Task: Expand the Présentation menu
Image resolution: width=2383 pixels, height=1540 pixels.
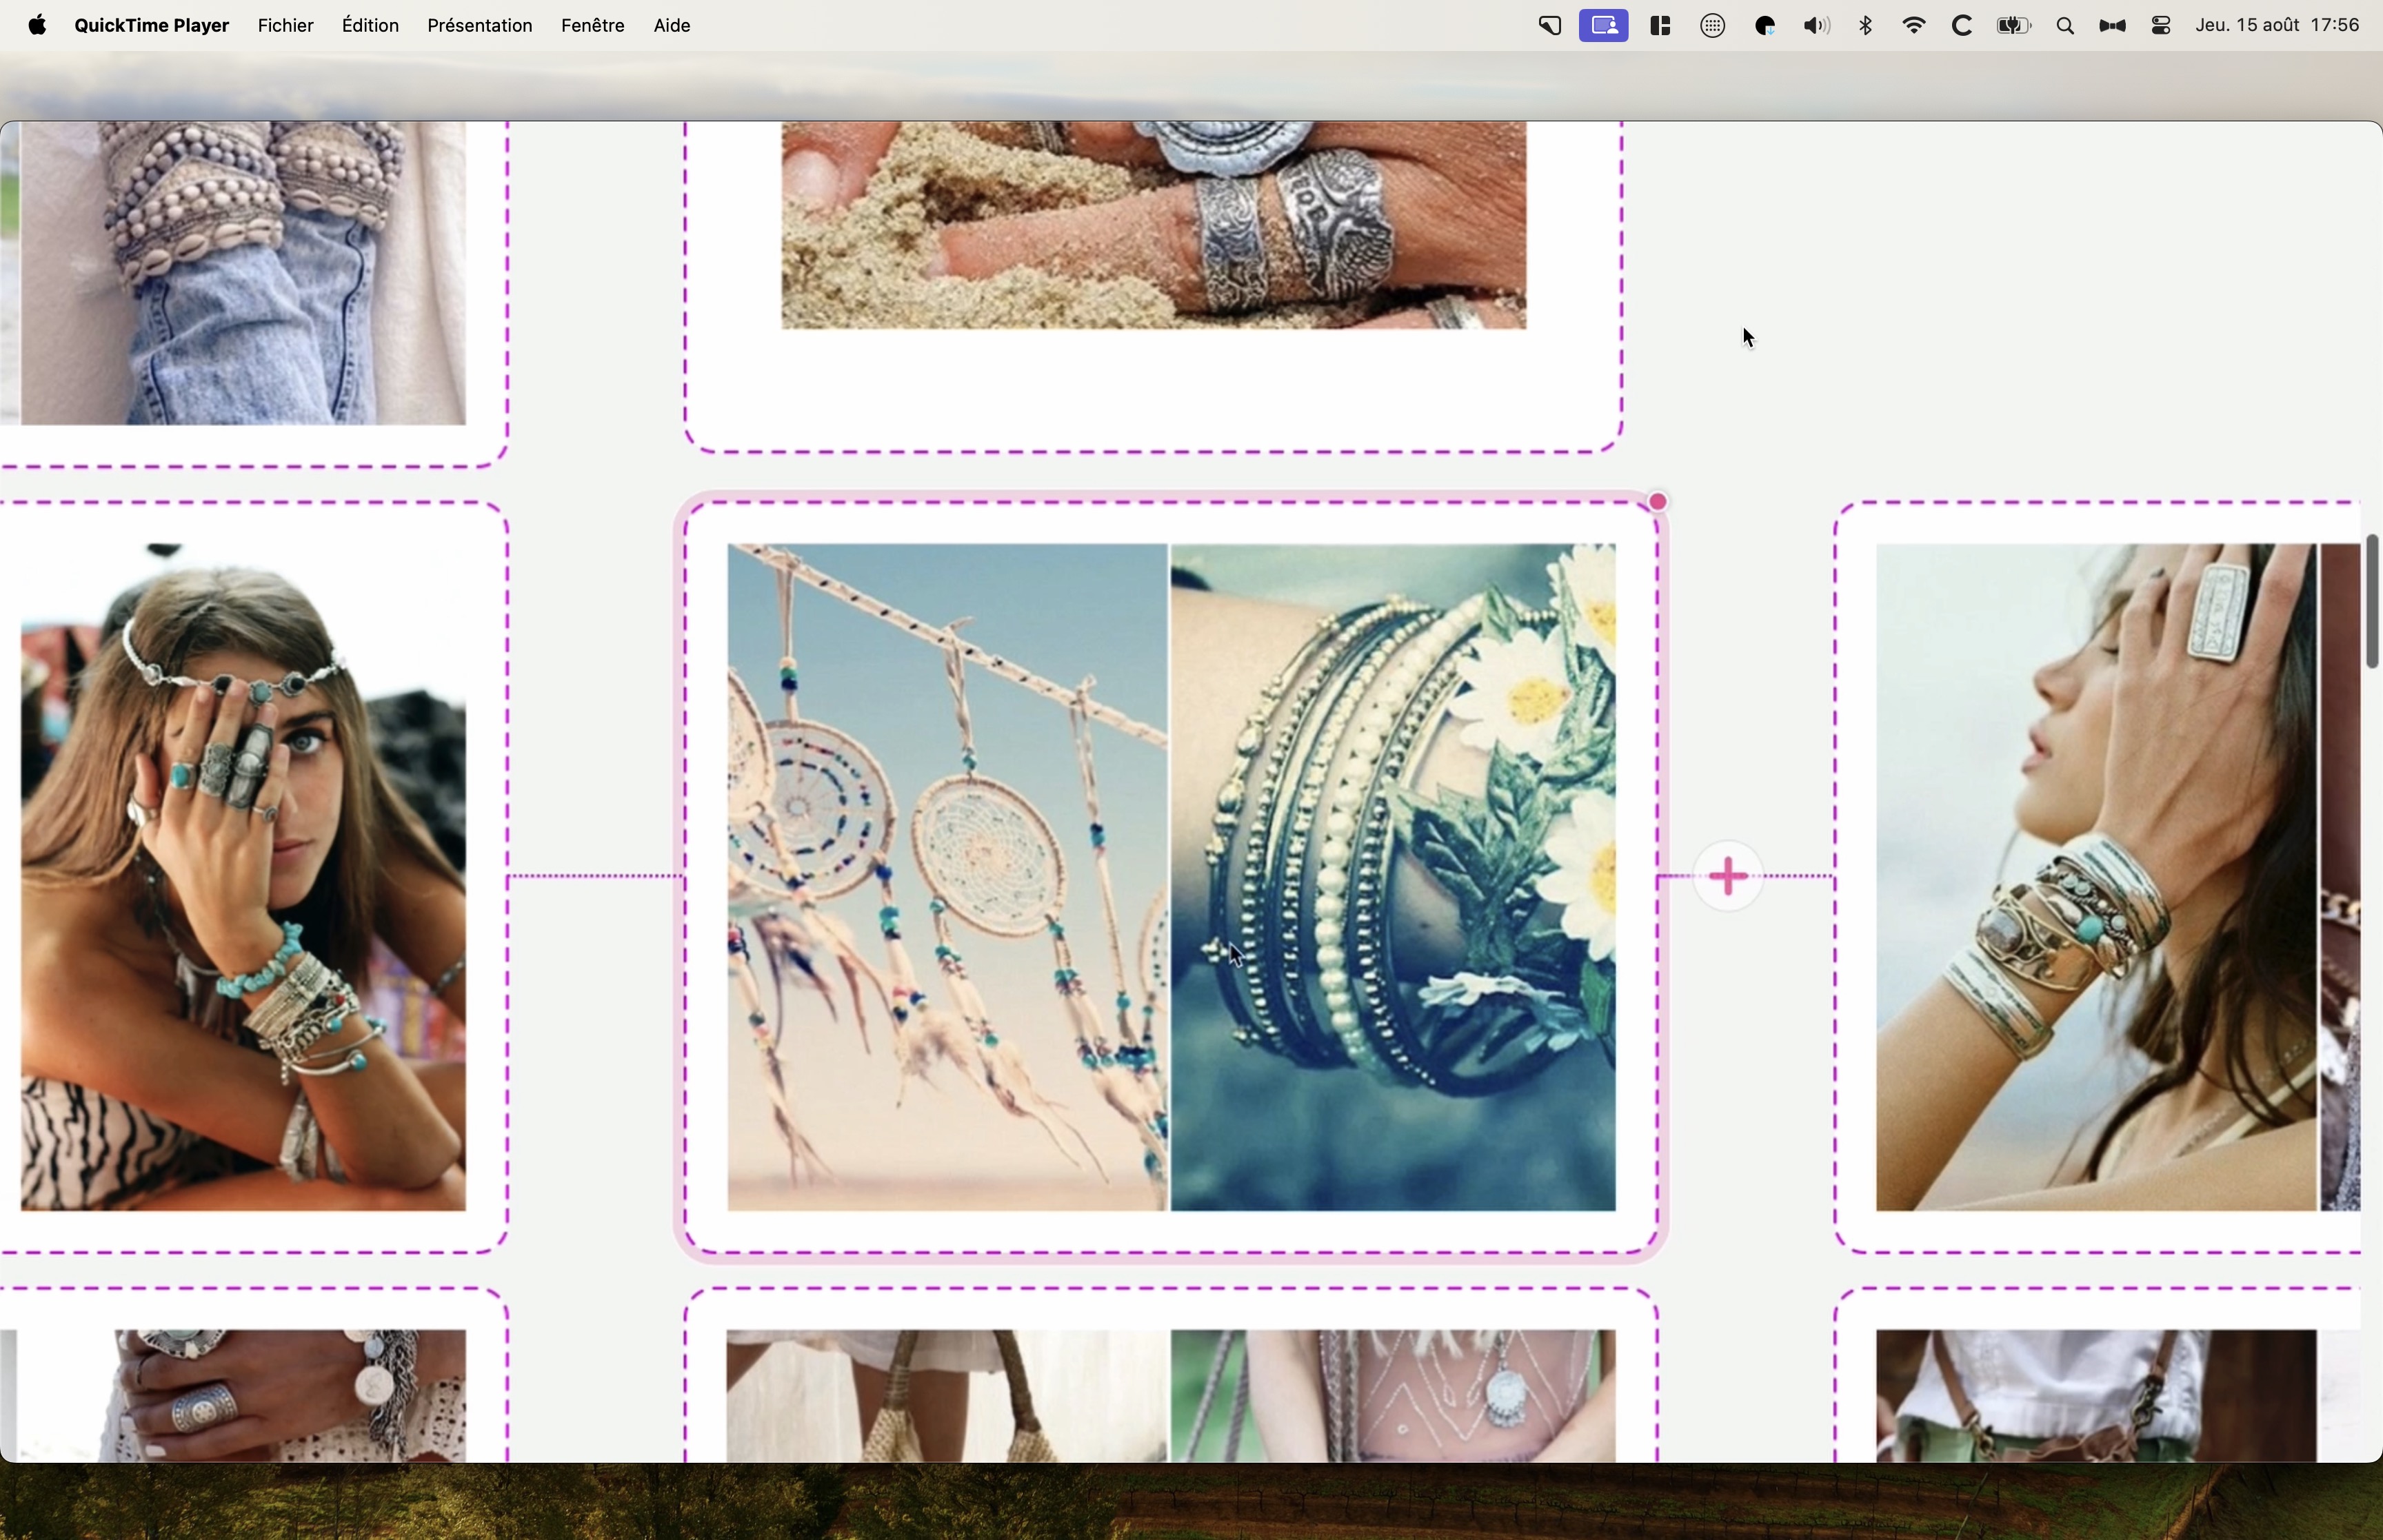Action: click(479, 26)
